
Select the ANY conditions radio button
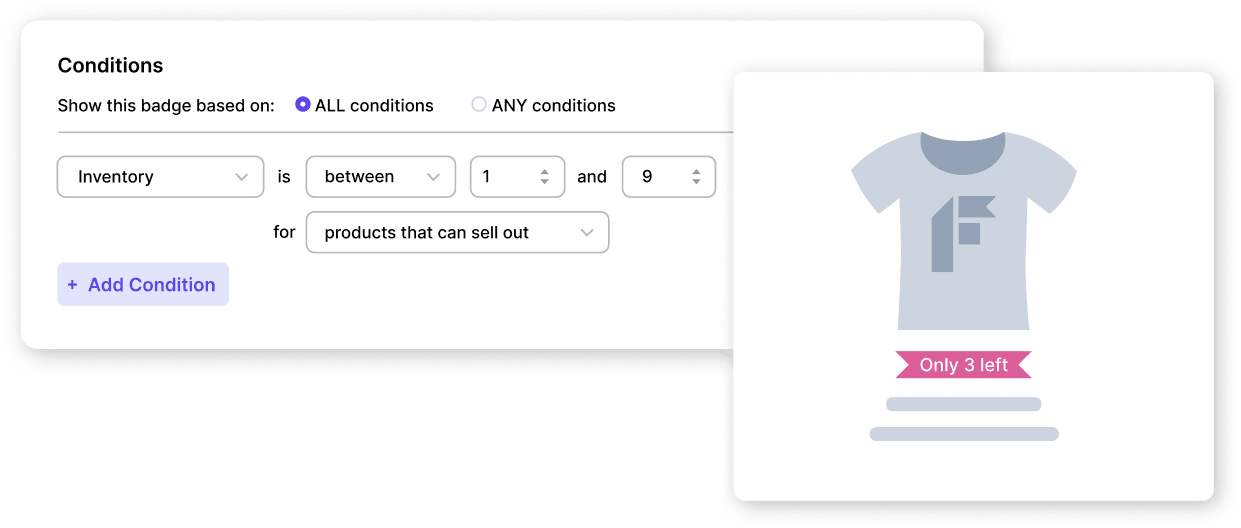[x=479, y=105]
